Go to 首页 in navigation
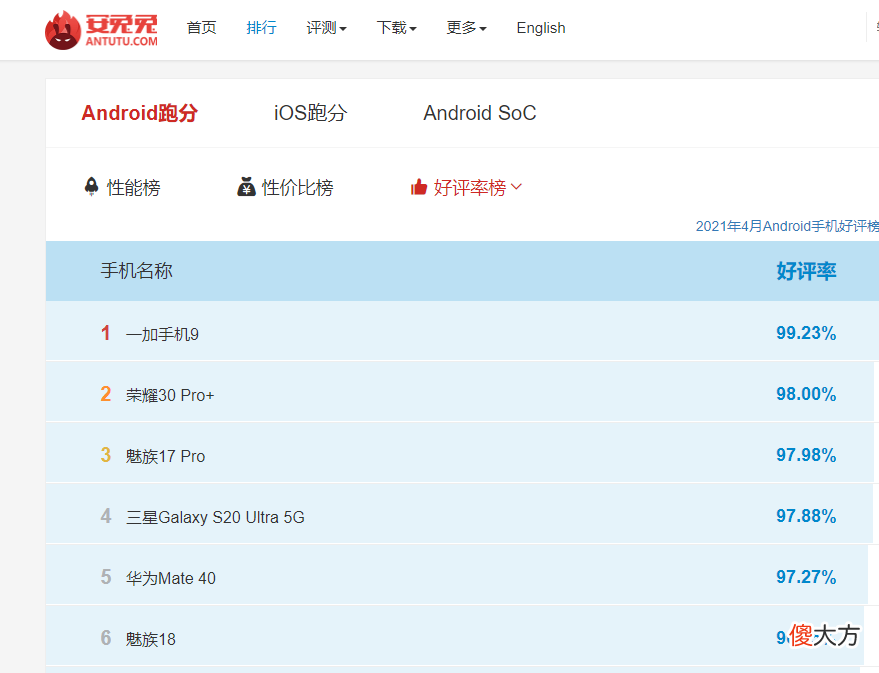 pyautogui.click(x=201, y=27)
